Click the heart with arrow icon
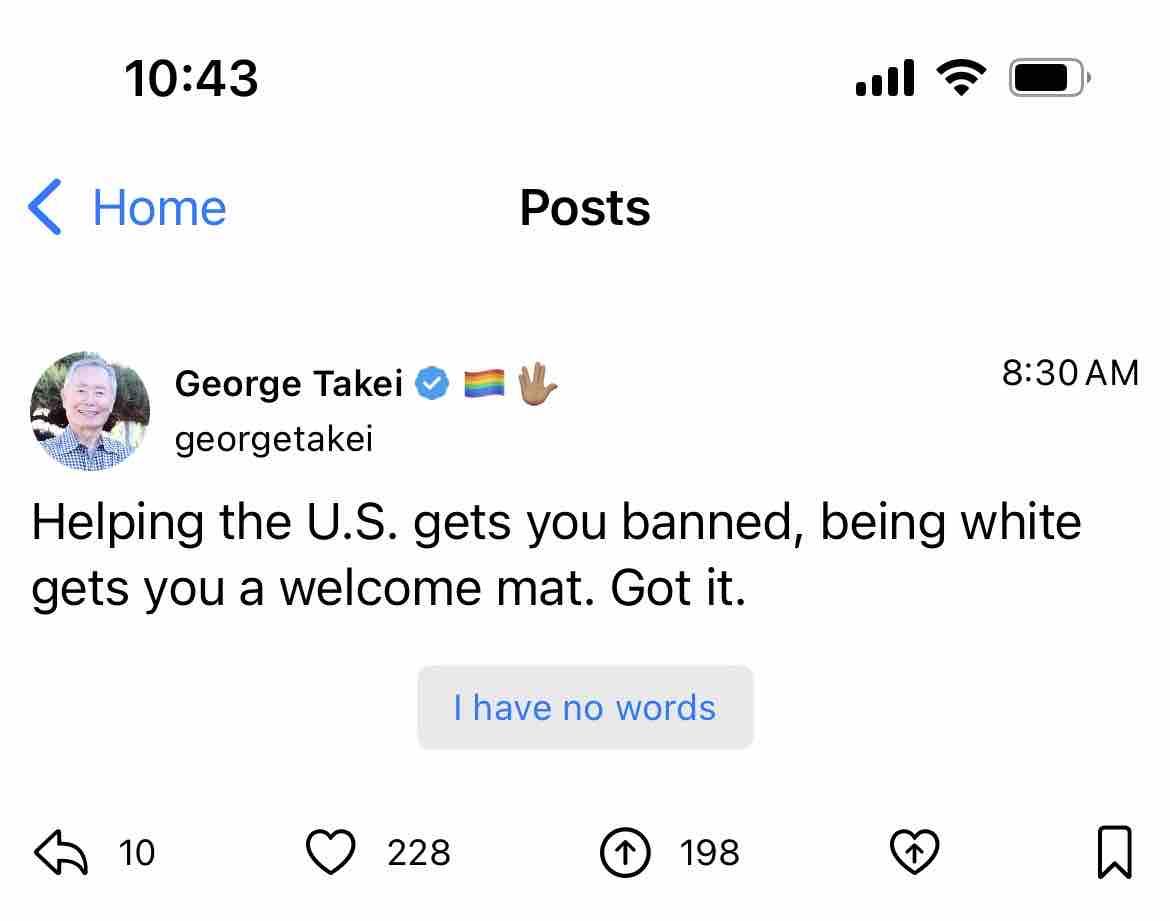Screen dimensions: 1170x921 click(914, 853)
